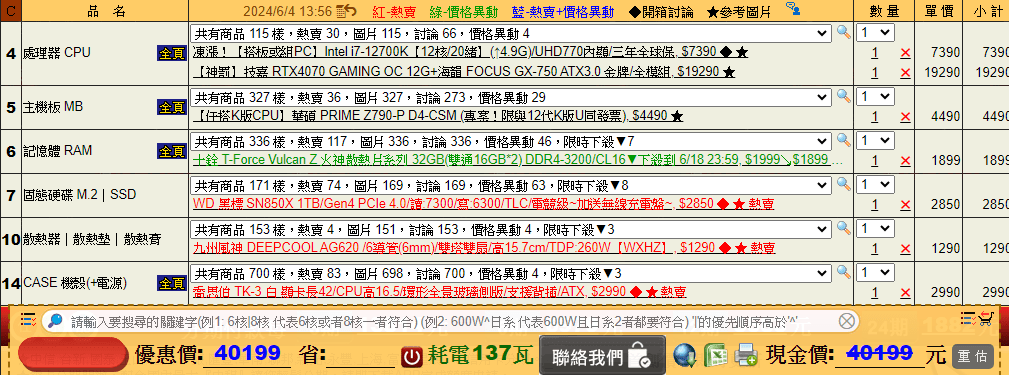Click into the keyword search input
This screenshot has height=375, width=1009.
[450, 320]
